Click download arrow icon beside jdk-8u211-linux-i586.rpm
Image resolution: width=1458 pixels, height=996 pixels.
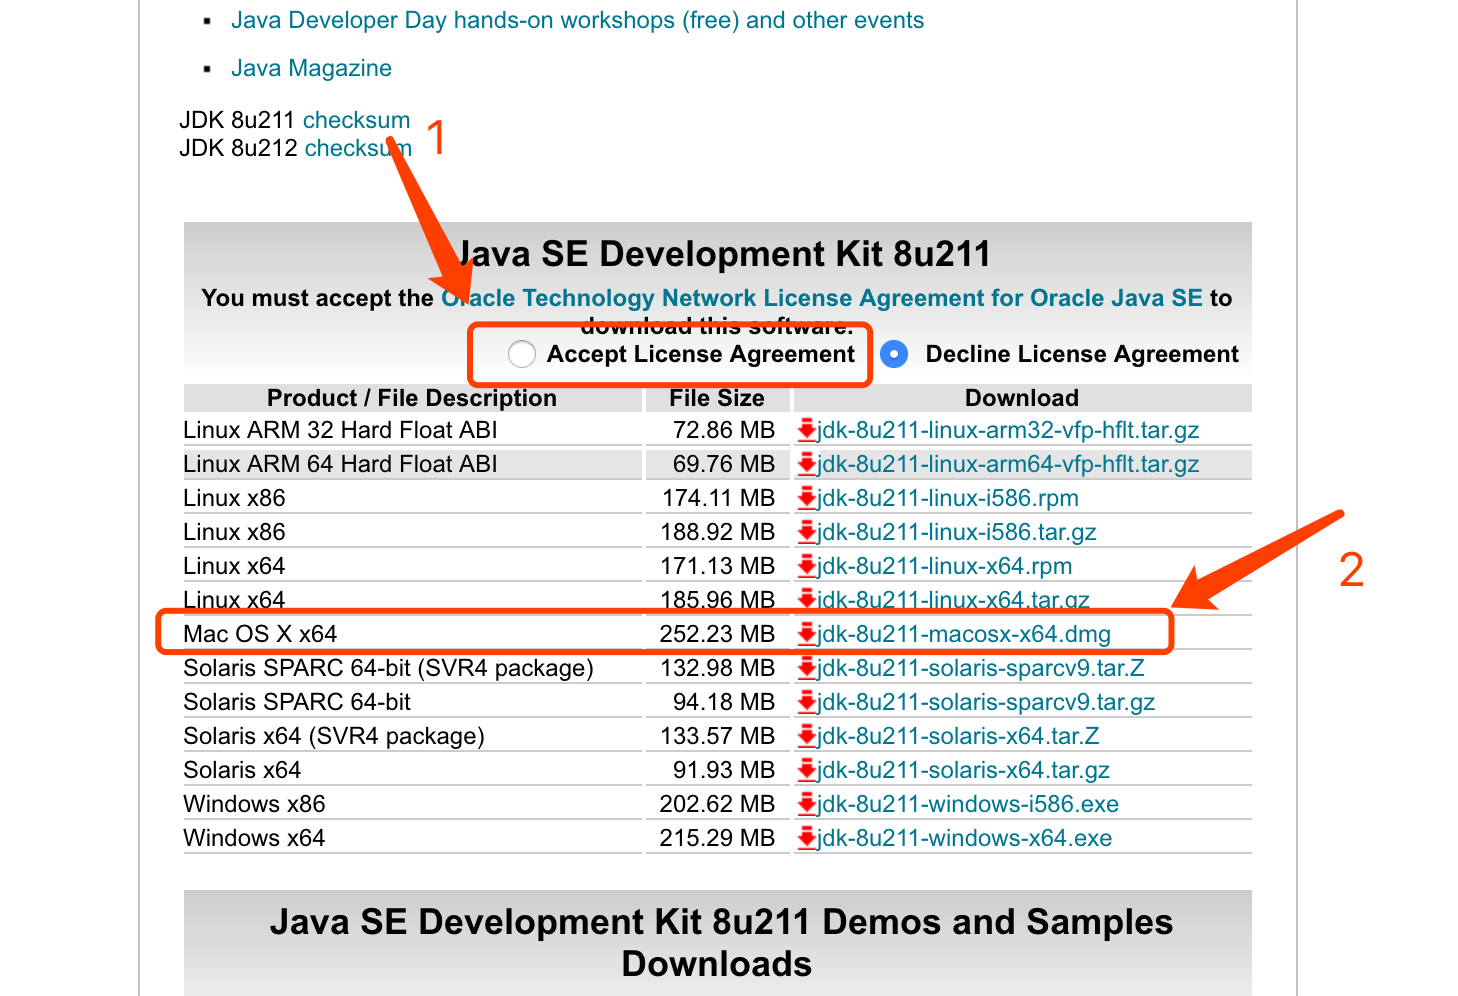tap(807, 499)
